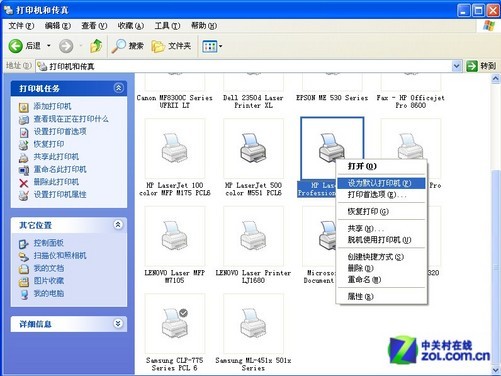Choose 创建快捷方式 in the context menu
Image resolution: width=501 pixels, height=376 pixels.
pyautogui.click(x=382, y=257)
